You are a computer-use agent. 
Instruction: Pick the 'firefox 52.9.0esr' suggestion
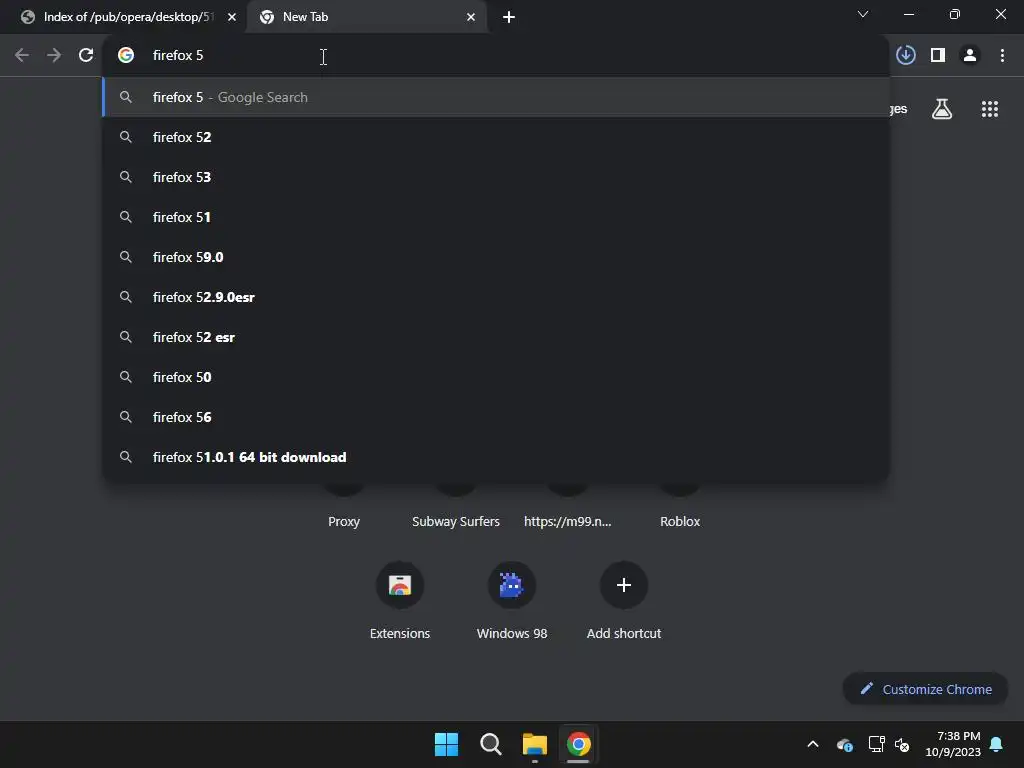496,297
